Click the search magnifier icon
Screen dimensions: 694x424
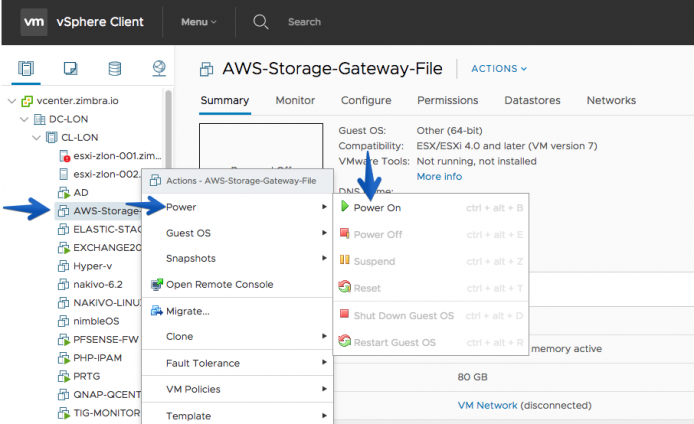[x=261, y=22]
